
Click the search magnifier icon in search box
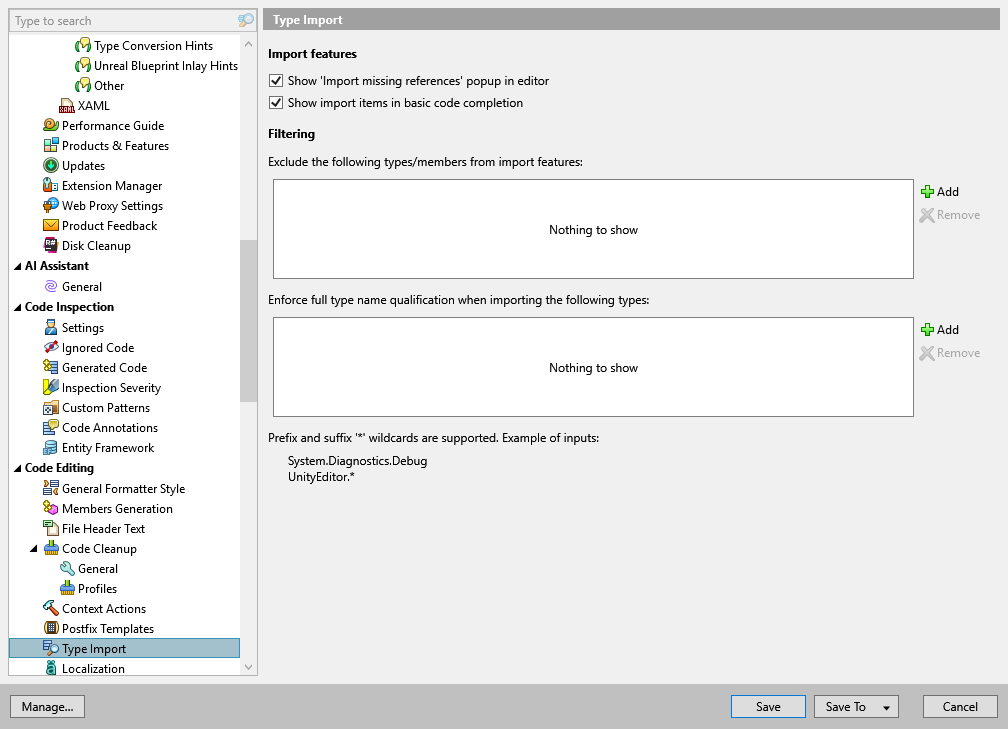click(246, 21)
